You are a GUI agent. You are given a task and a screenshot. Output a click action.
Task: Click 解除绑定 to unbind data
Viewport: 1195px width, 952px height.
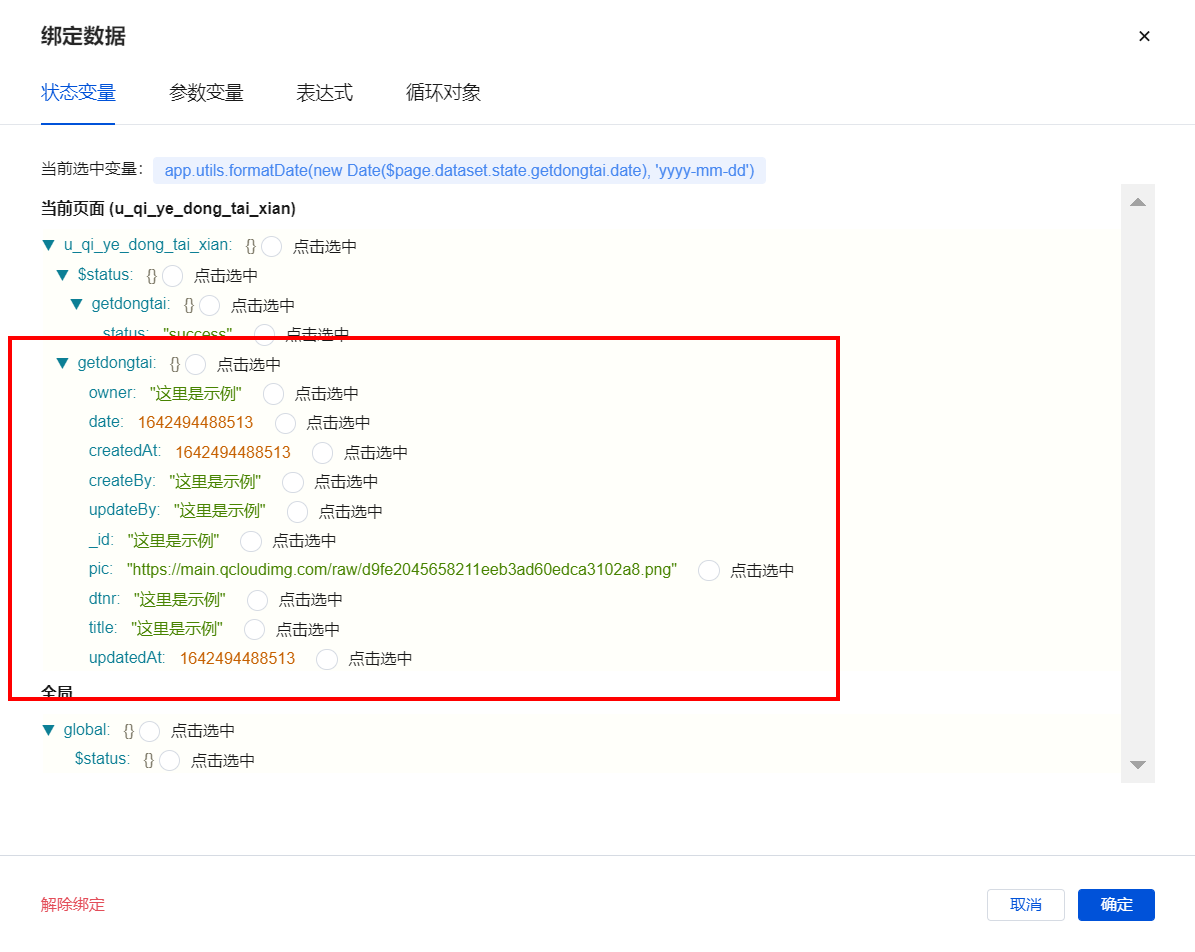click(x=72, y=905)
